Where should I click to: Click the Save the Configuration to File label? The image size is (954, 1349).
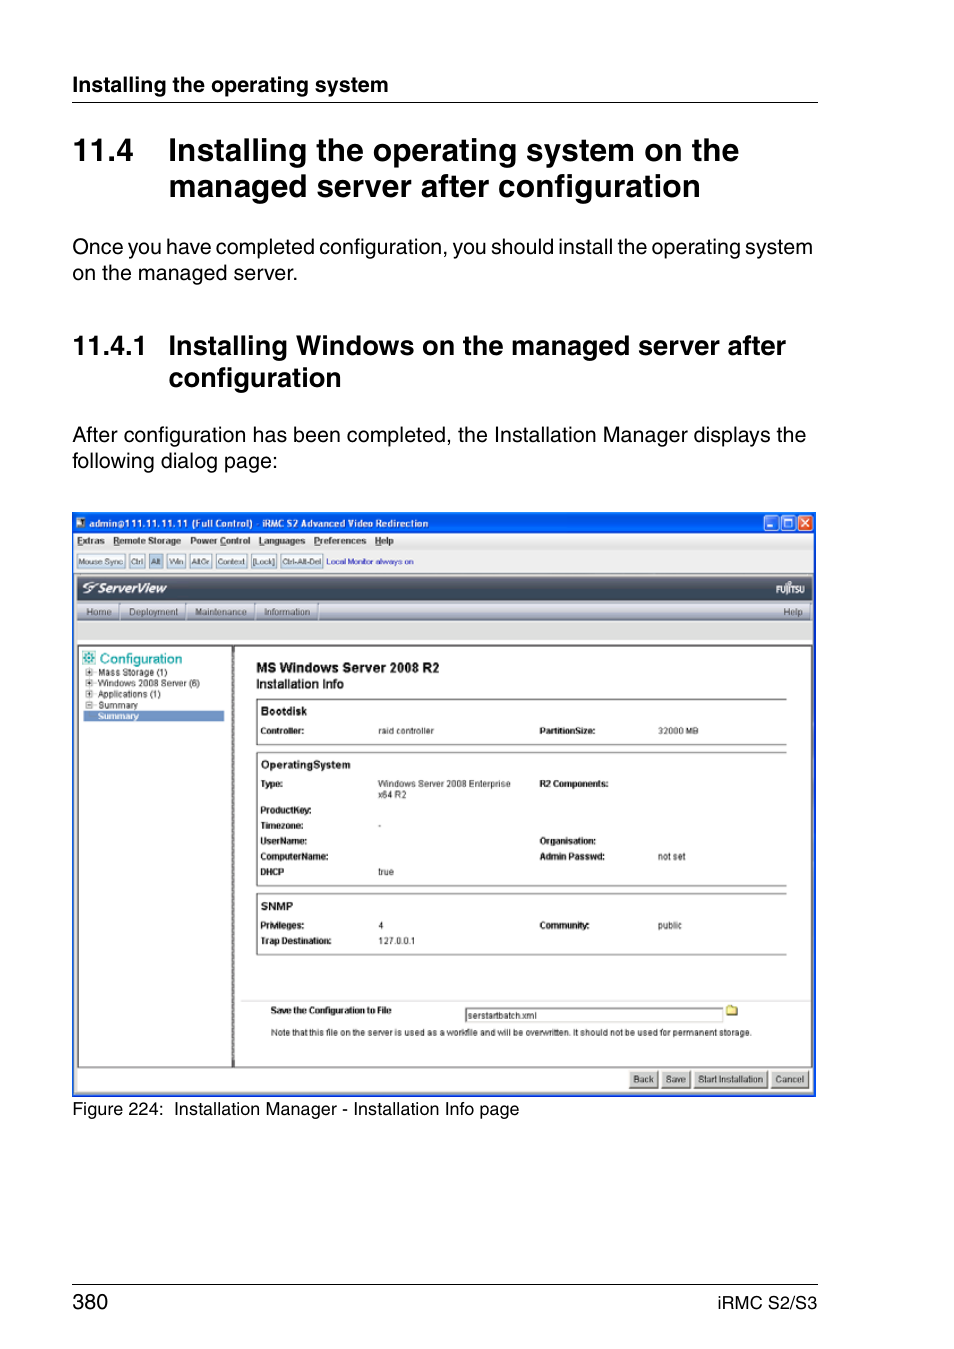point(331,1011)
